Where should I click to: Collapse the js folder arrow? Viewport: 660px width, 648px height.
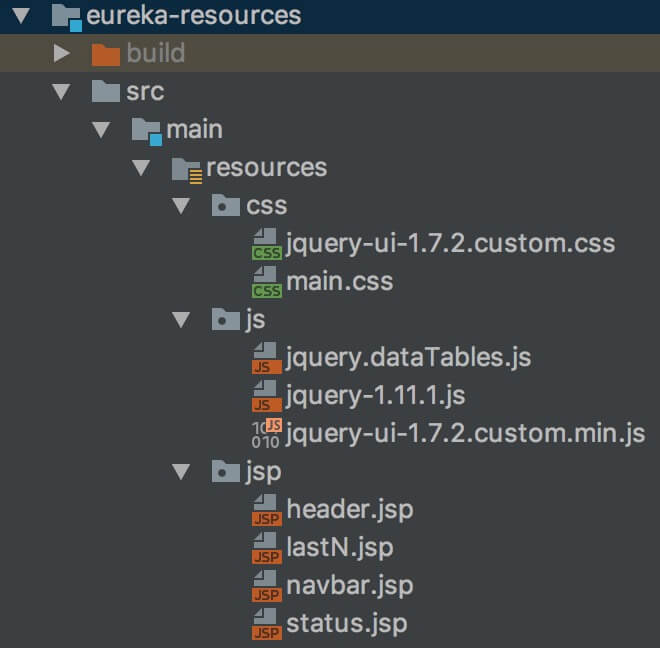[x=181, y=320]
